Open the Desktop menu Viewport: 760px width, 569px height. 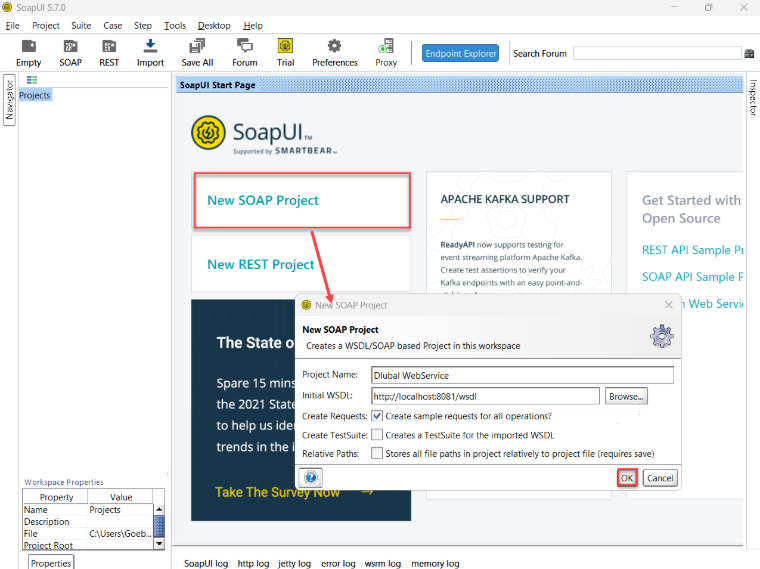click(214, 25)
